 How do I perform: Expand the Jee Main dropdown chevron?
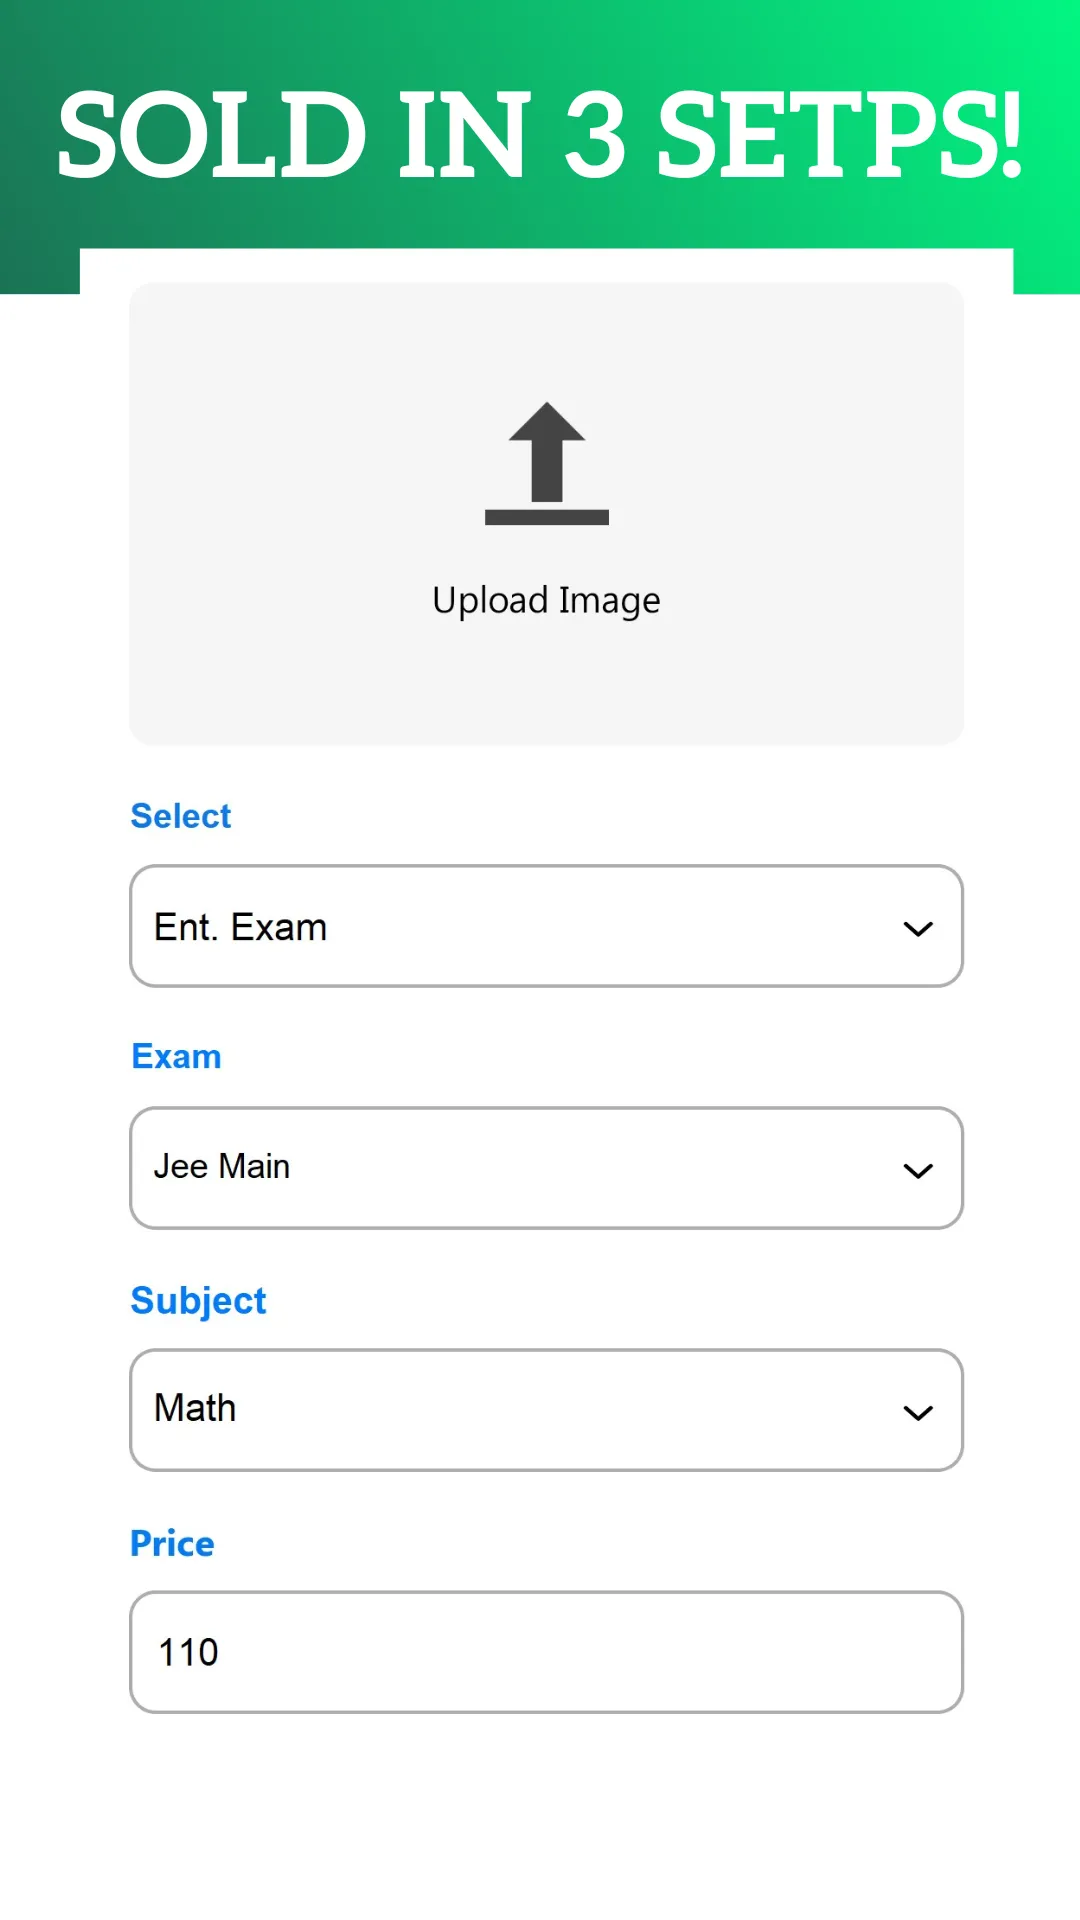click(x=918, y=1171)
